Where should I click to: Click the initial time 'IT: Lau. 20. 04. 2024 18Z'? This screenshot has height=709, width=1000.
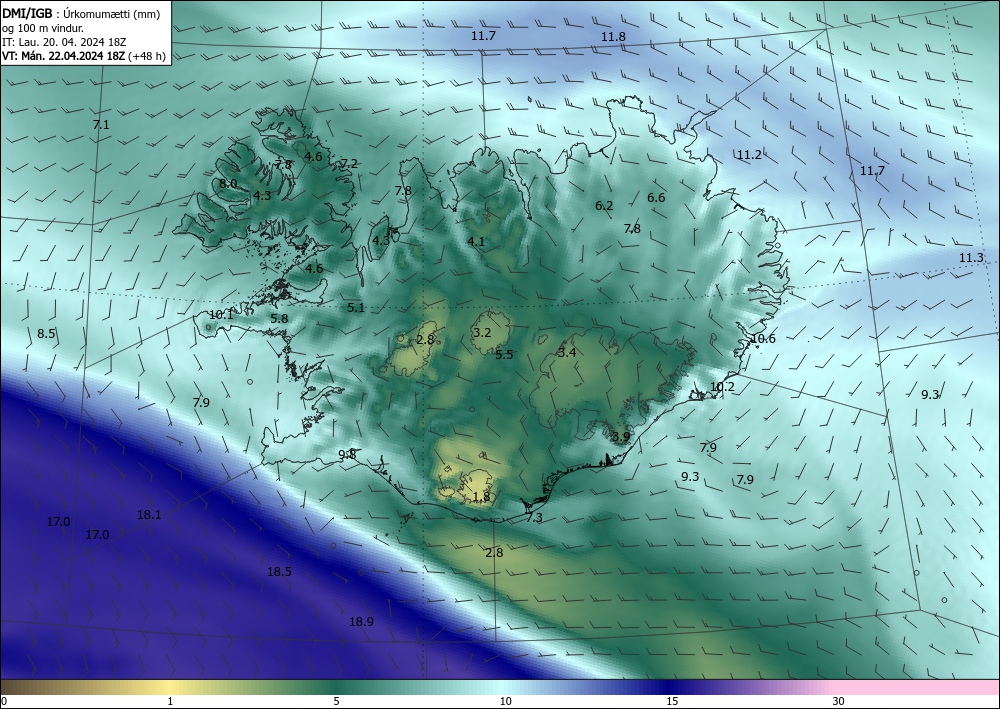pyautogui.click(x=64, y=42)
